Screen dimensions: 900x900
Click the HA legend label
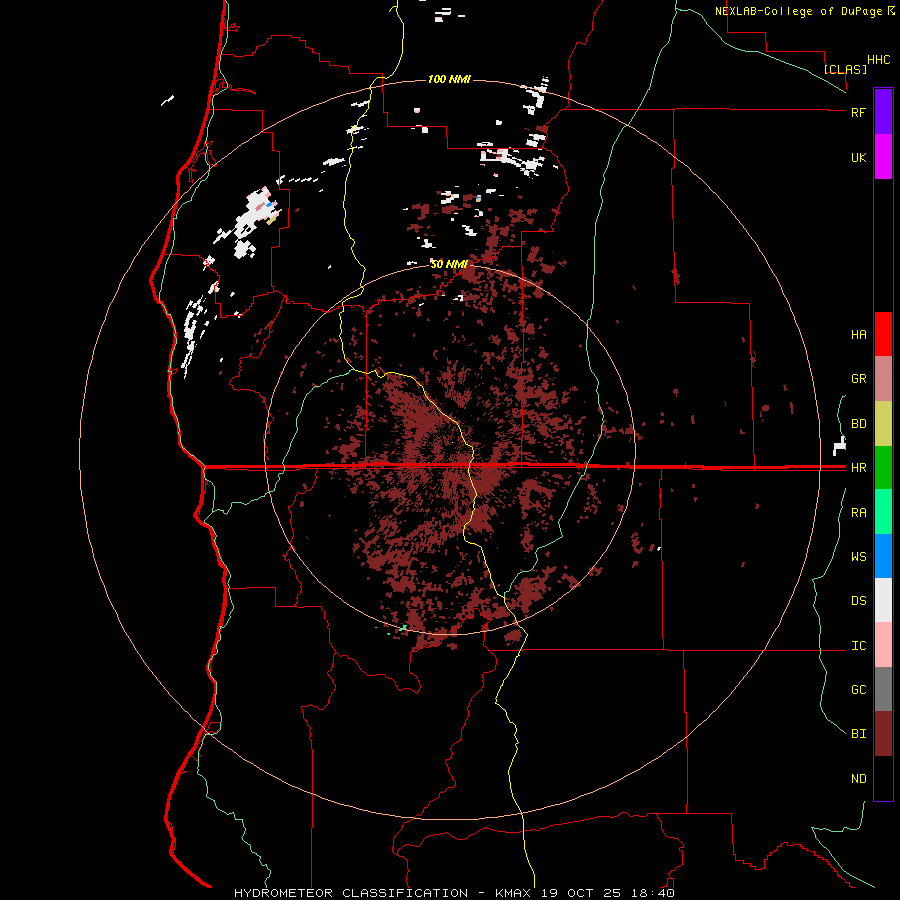(x=858, y=334)
